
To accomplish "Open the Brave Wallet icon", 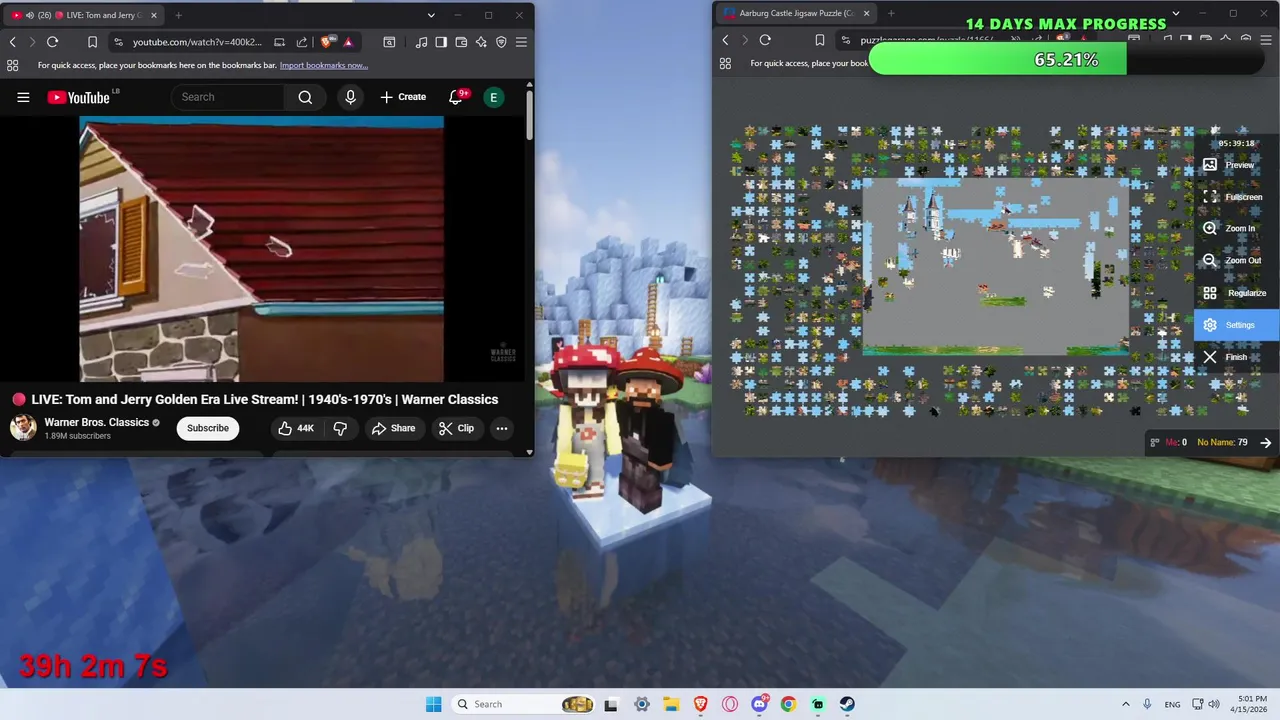I will (461, 42).
